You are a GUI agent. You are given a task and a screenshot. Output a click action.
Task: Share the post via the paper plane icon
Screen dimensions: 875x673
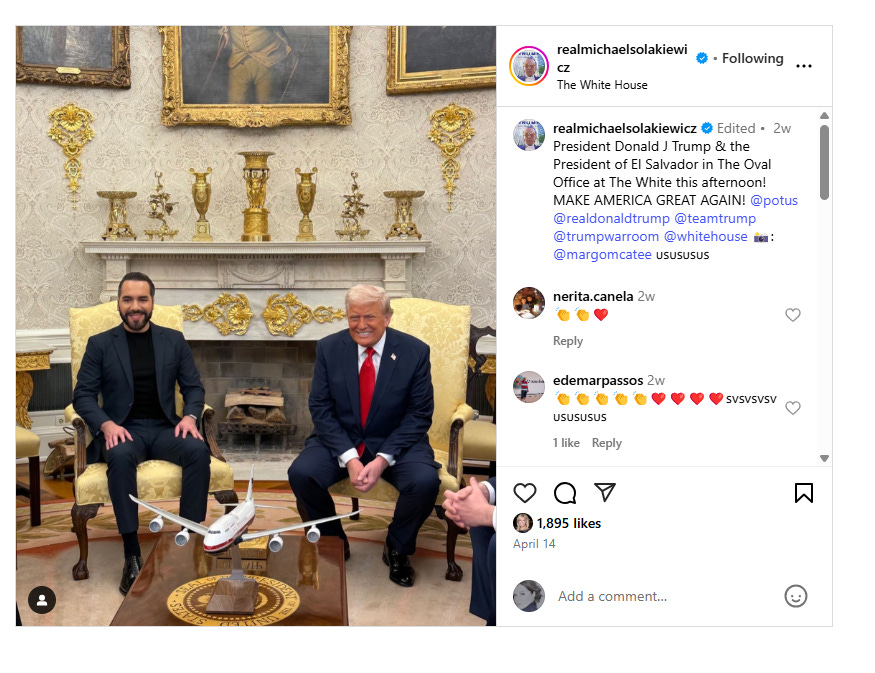[605, 492]
